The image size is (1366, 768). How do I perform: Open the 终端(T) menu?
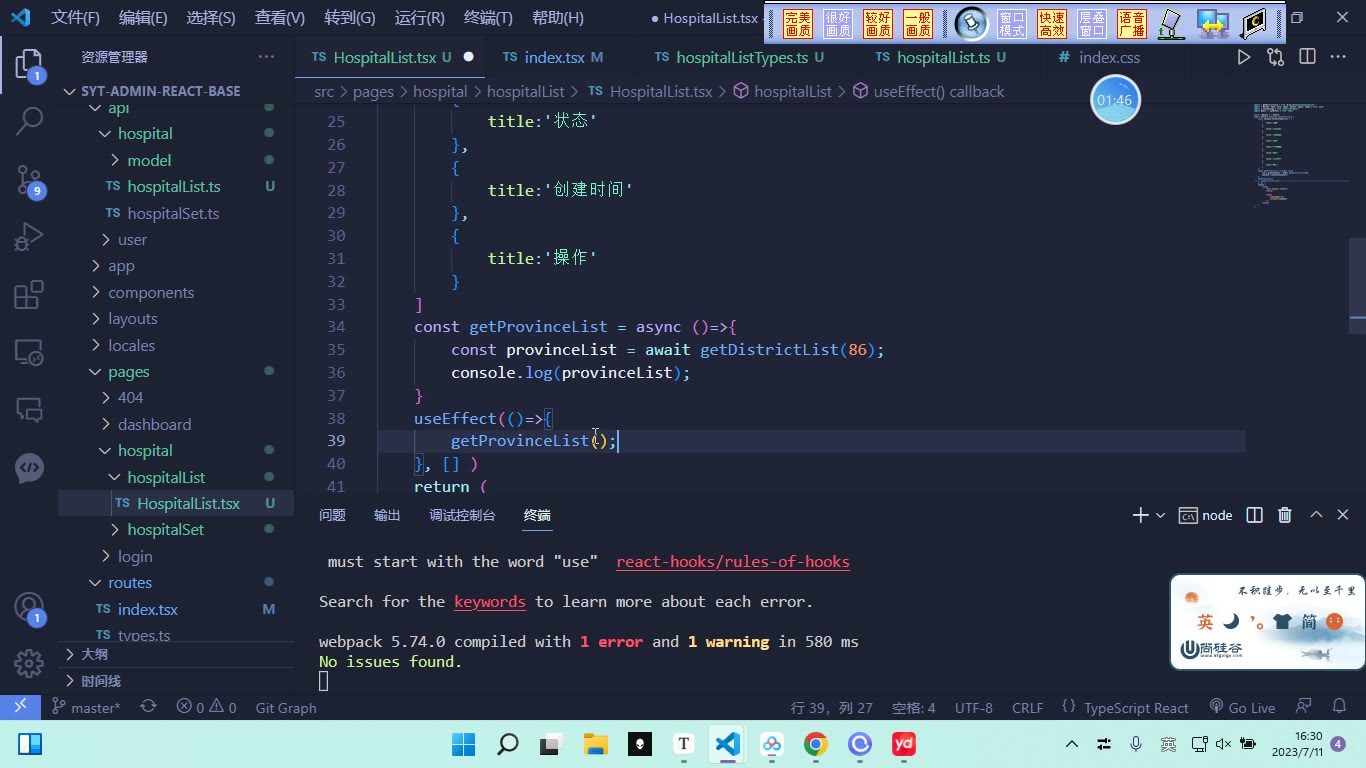point(488,18)
